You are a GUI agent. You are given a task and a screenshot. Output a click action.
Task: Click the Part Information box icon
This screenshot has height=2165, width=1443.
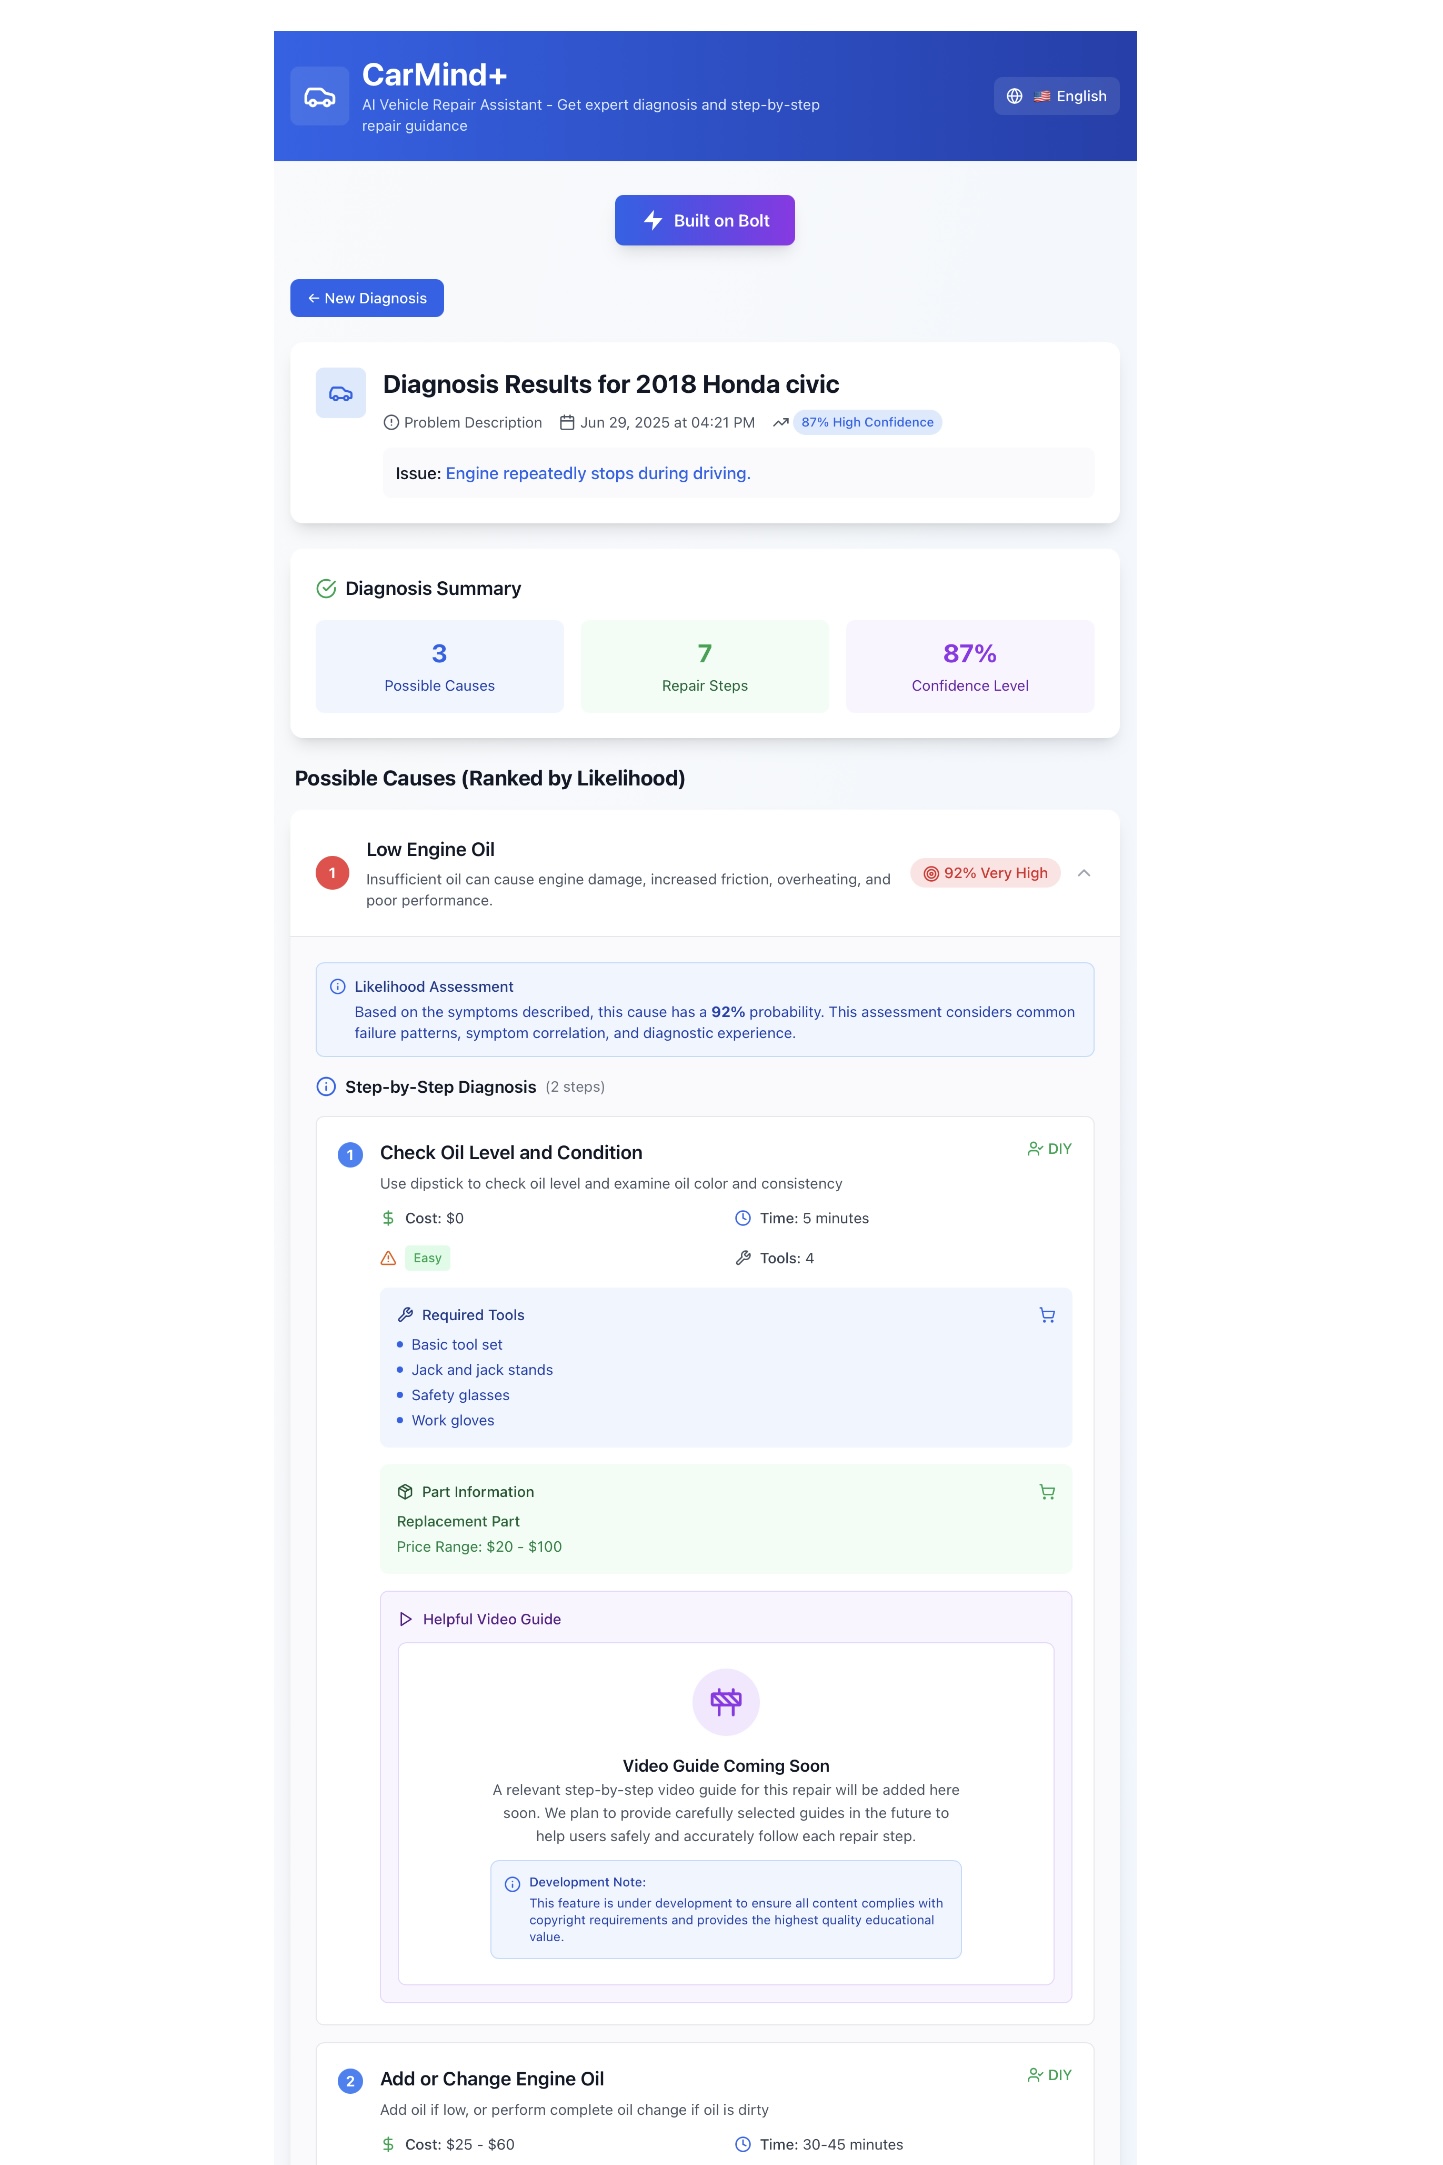tap(405, 1492)
